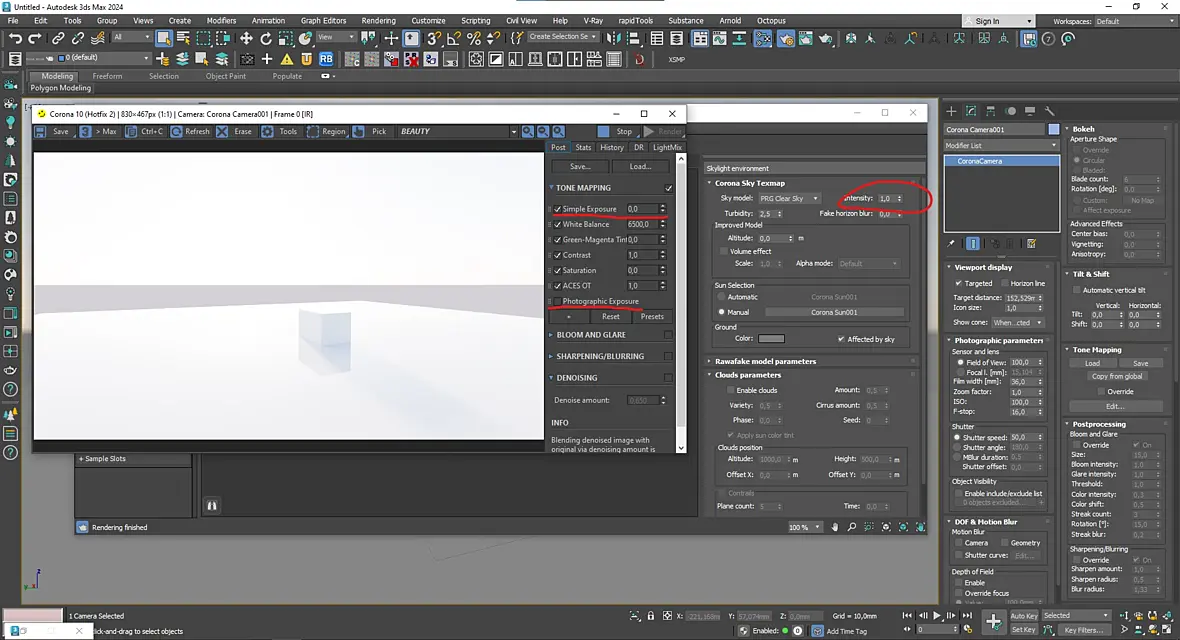
Task: Click the pause icon below sample slots
Action: 212,506
